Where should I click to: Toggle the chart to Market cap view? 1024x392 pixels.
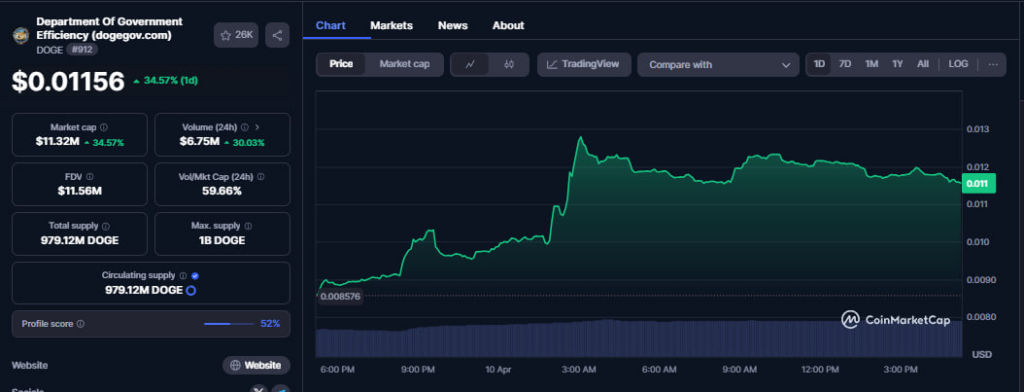click(x=404, y=64)
